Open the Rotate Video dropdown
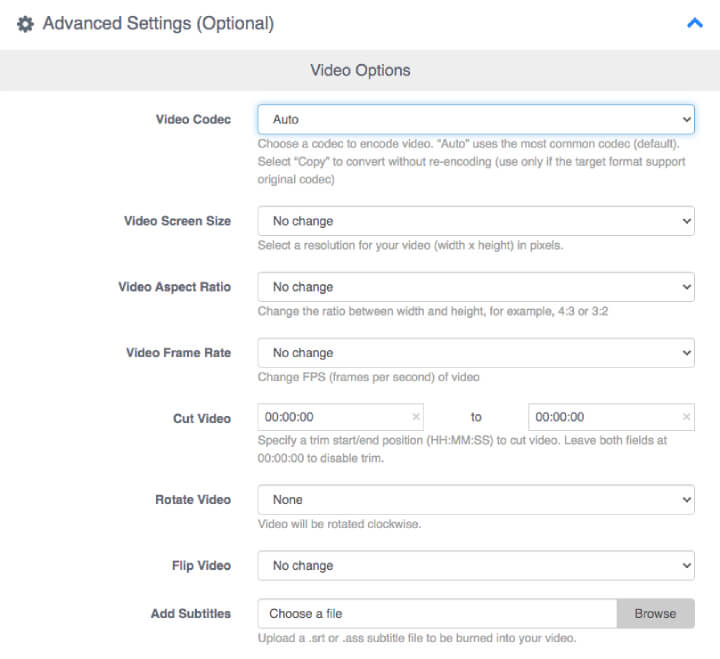 (x=476, y=499)
